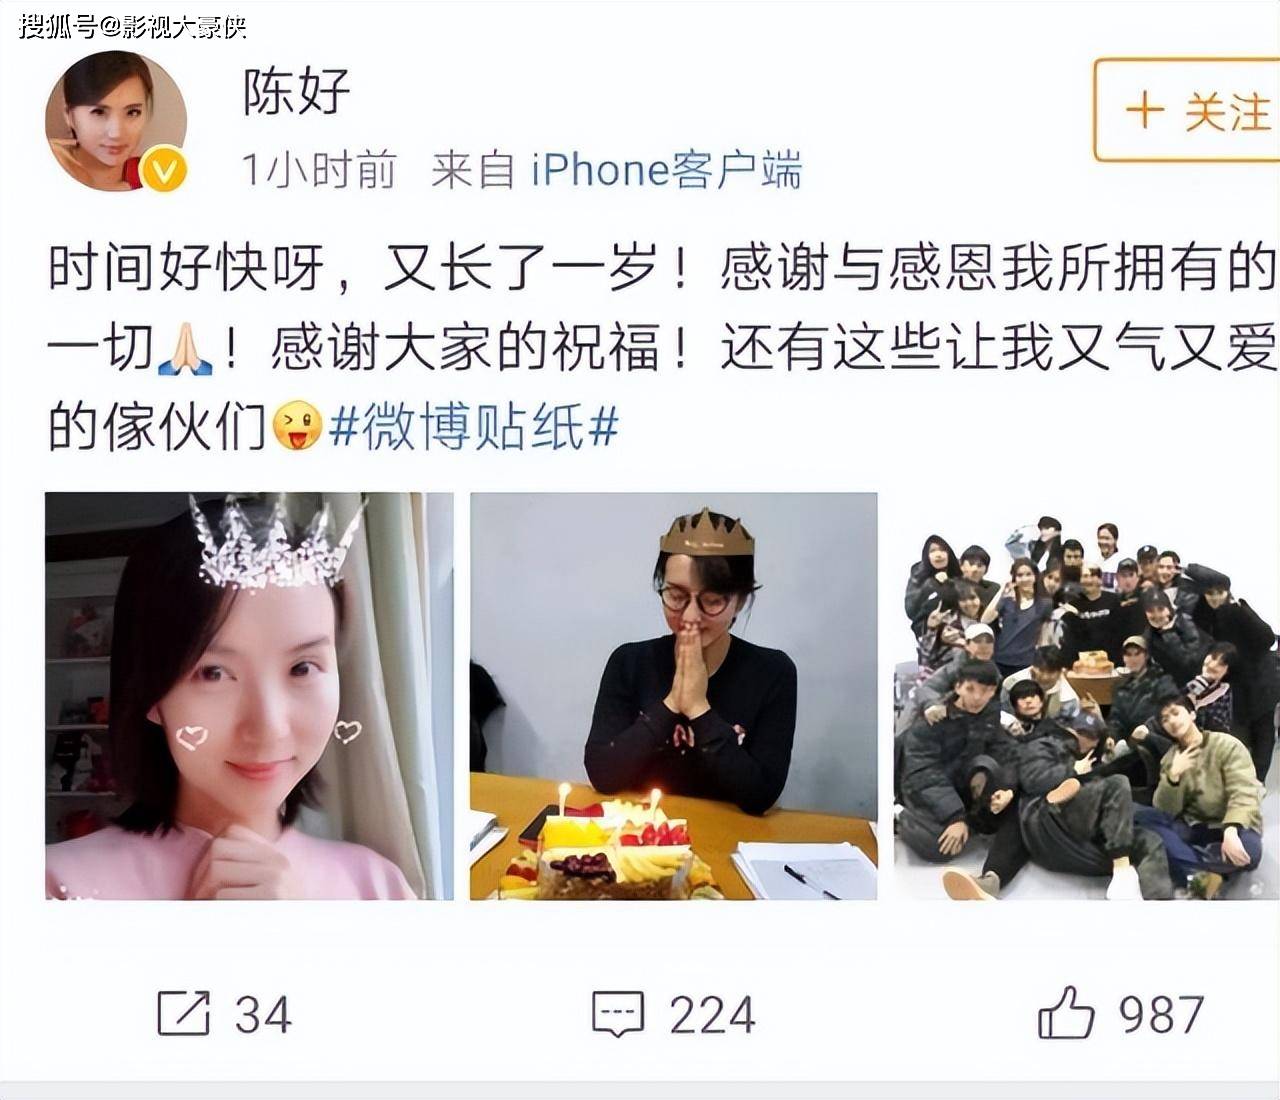1280x1100 pixels.
Task: Click the like count 987
Action: [1161, 1015]
